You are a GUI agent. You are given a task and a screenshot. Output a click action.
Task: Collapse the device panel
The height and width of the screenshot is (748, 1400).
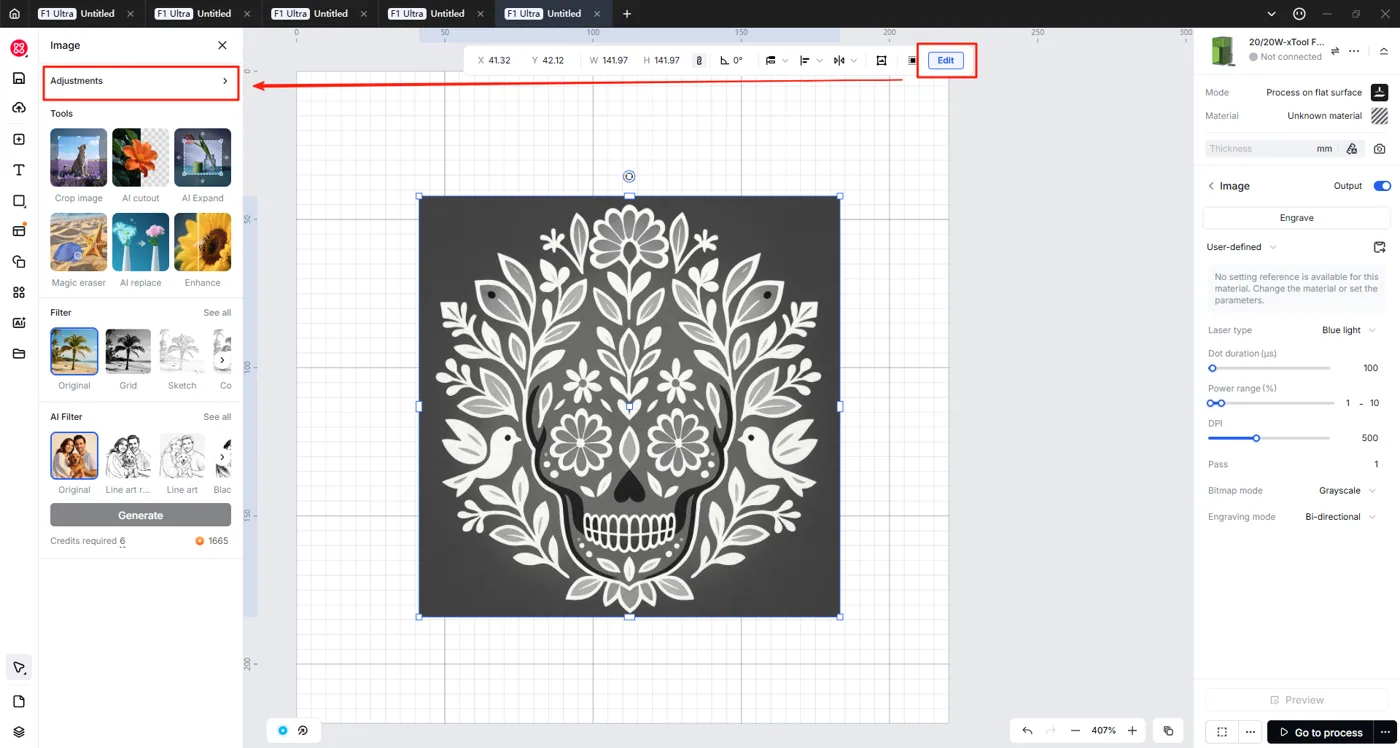[1384, 51]
